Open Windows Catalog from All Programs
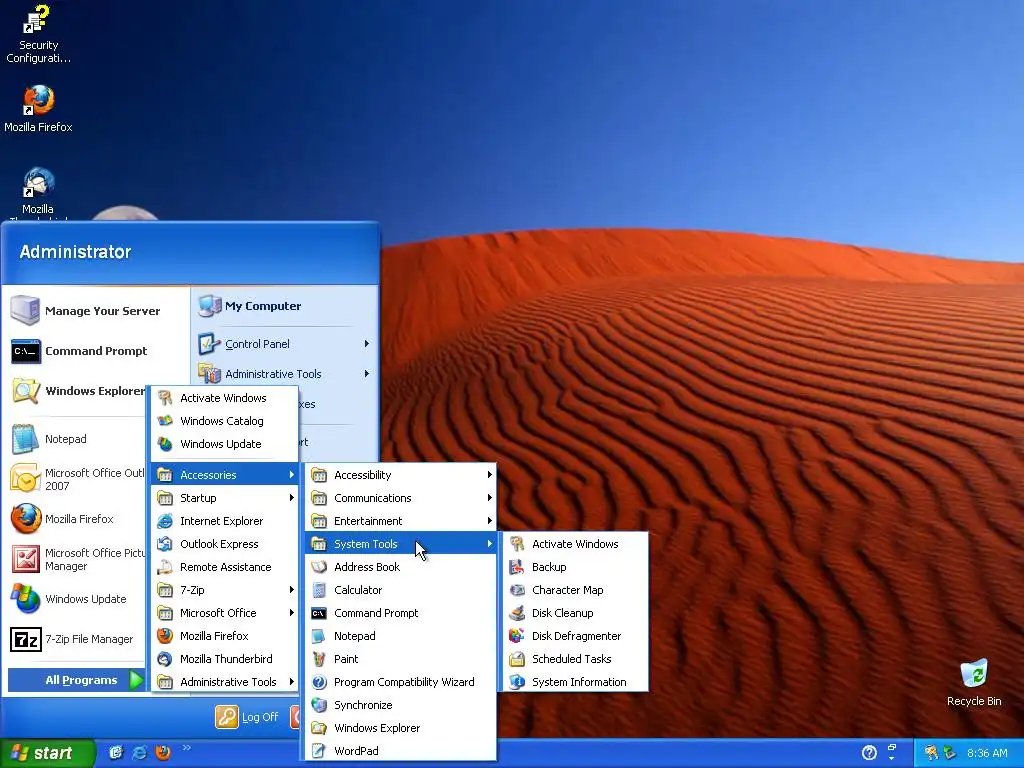The image size is (1024, 768). point(225,421)
